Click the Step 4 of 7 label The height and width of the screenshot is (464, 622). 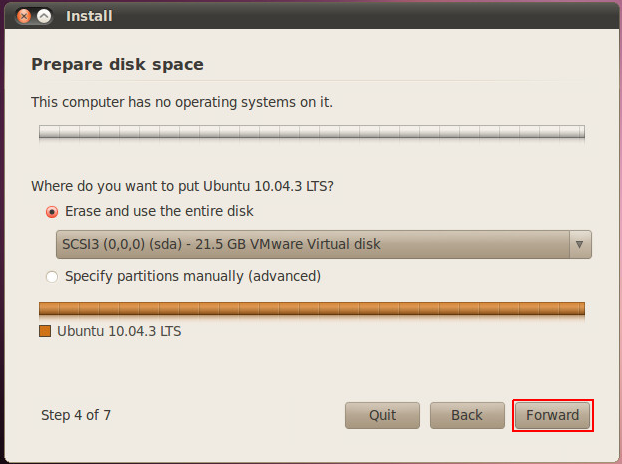[x=76, y=415]
